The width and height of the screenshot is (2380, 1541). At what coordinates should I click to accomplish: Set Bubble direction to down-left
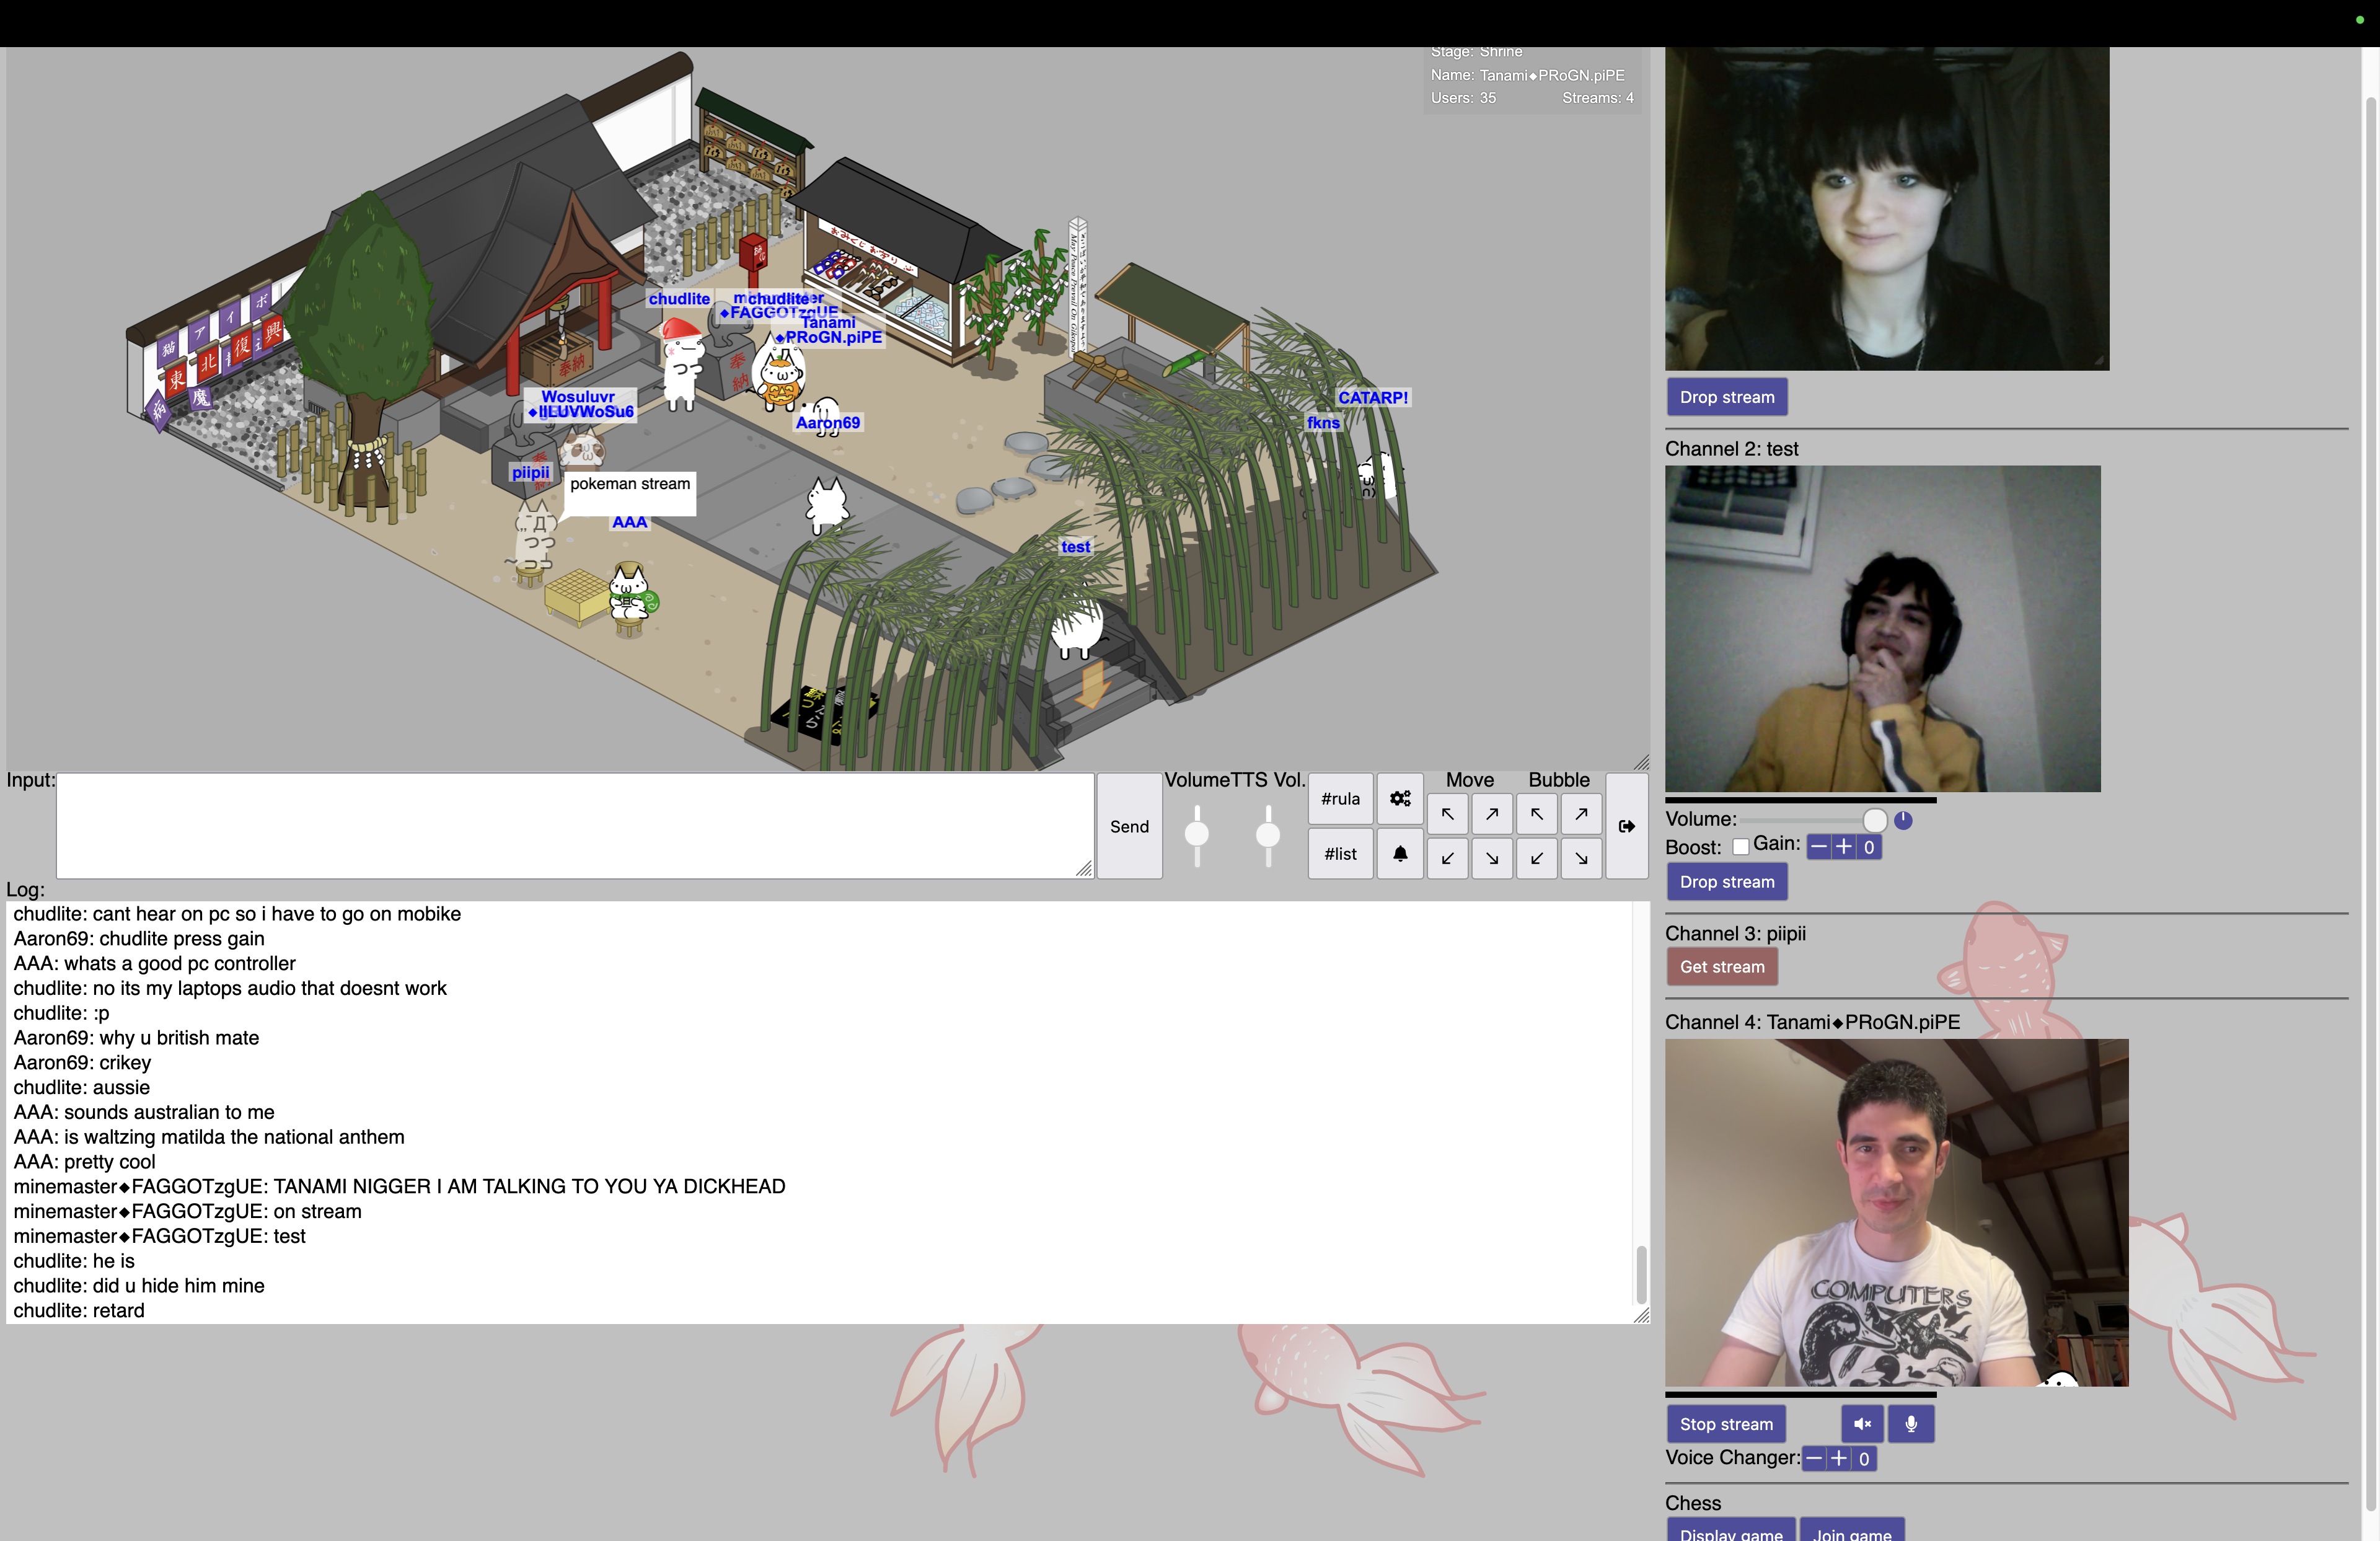click(1536, 858)
